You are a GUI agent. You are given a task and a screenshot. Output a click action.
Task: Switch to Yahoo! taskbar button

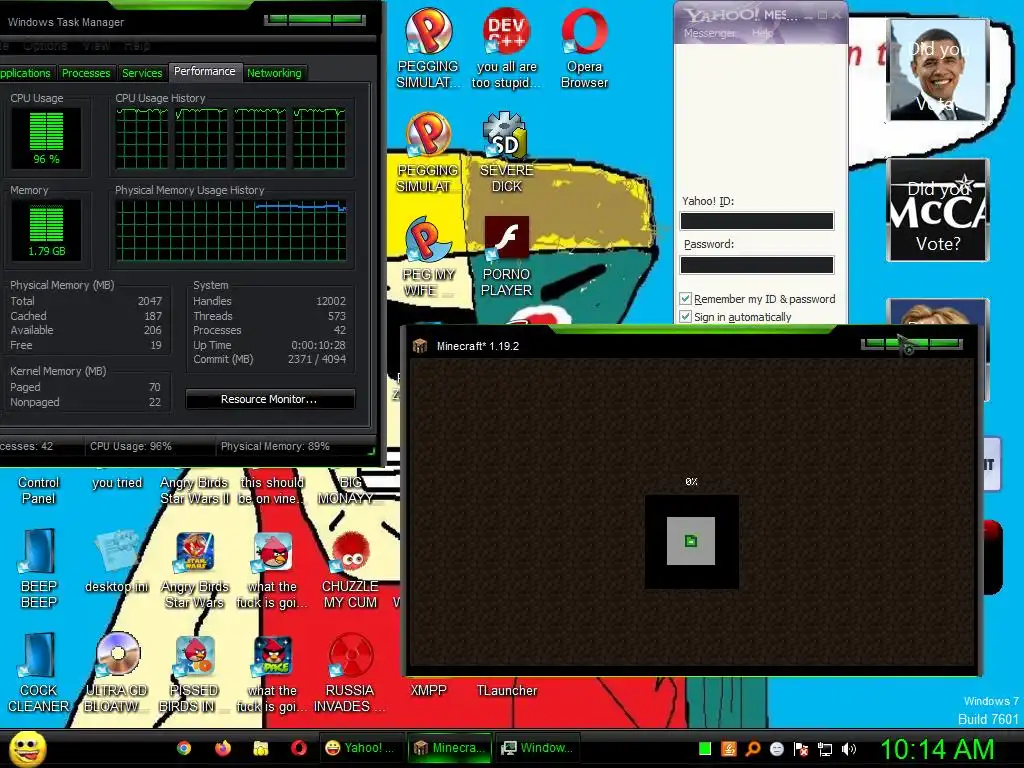click(360, 748)
